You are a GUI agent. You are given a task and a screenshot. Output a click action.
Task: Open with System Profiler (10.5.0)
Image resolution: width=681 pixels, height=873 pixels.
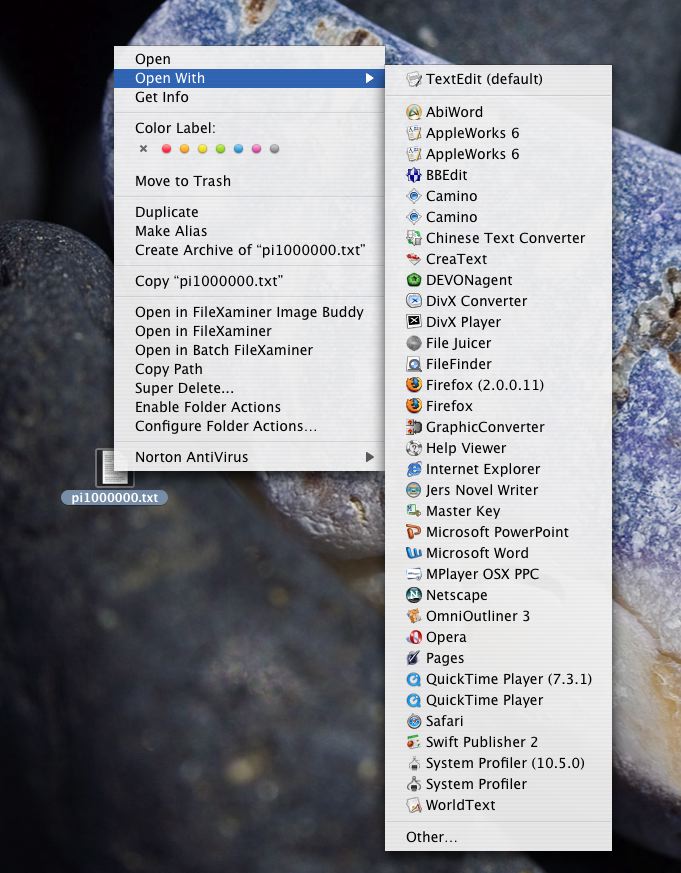[x=498, y=763]
